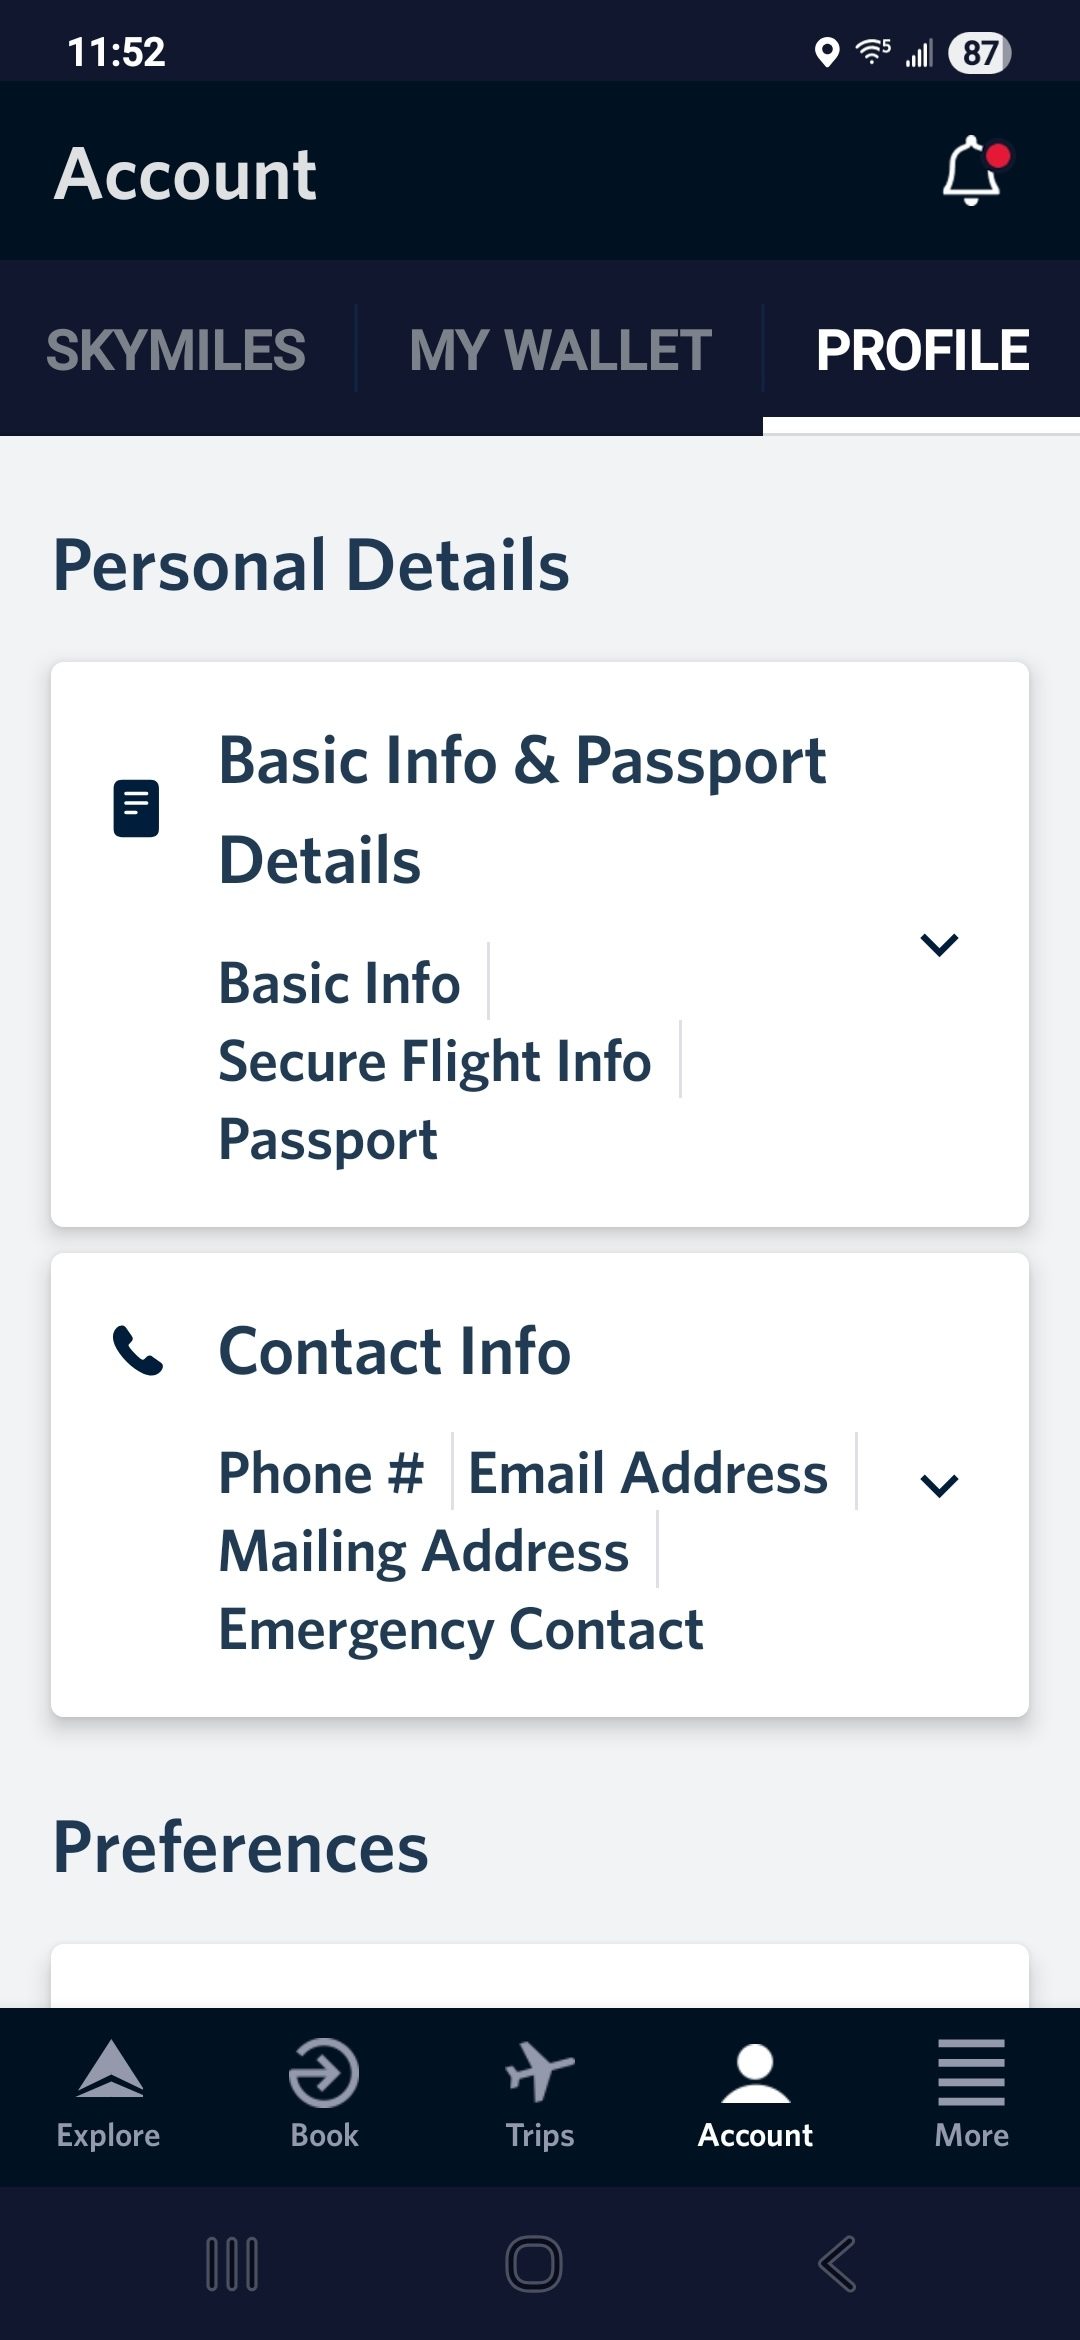This screenshot has width=1080, height=2340.
Task: Switch to the SKYMILES tab
Action: [x=176, y=350]
